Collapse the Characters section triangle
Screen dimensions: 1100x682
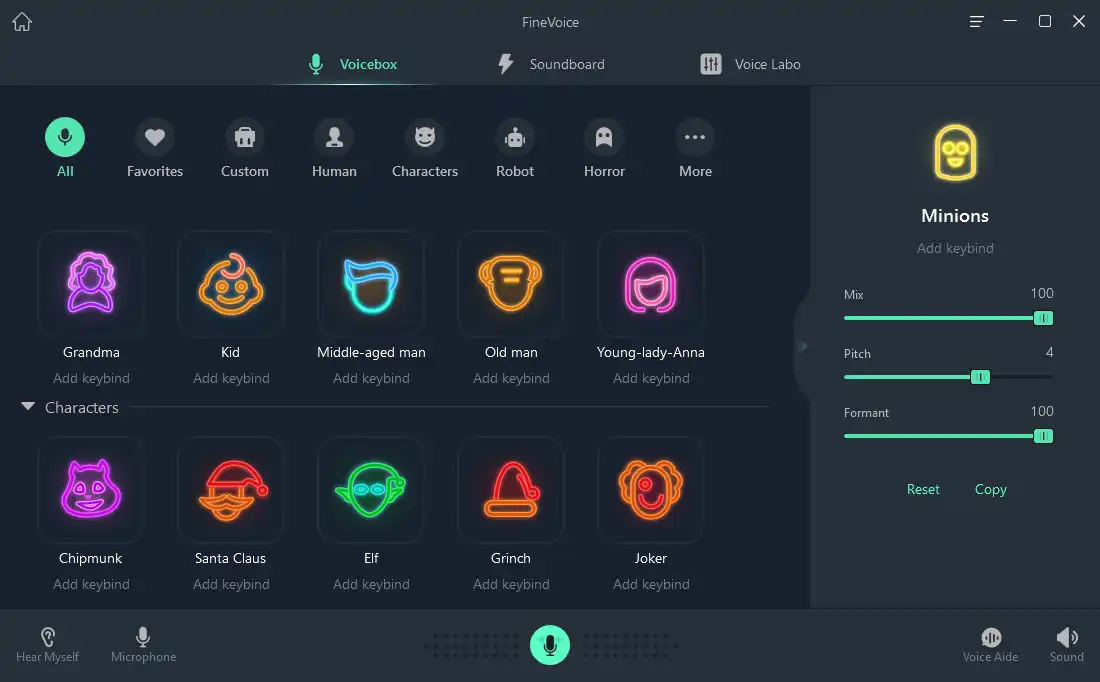pos(28,406)
